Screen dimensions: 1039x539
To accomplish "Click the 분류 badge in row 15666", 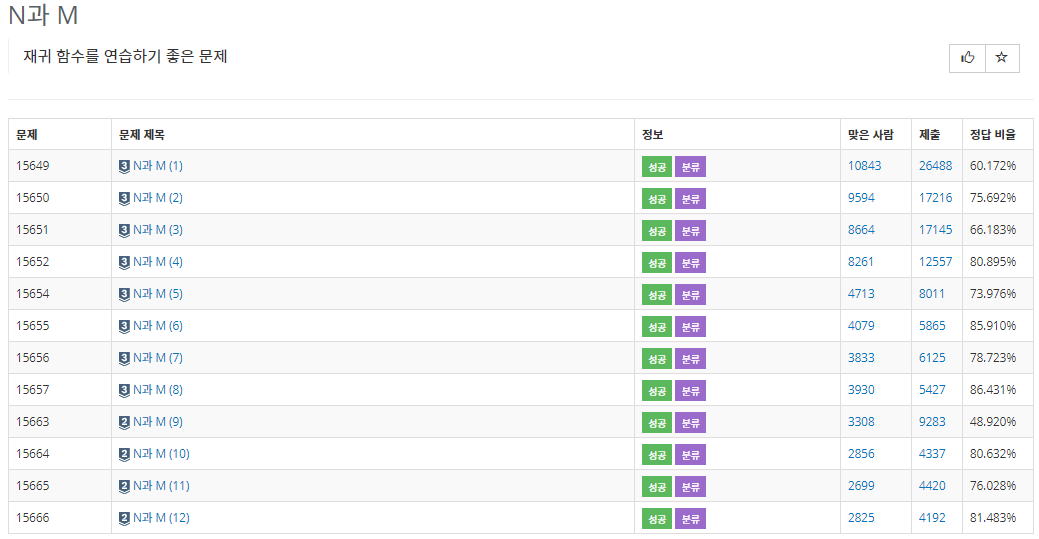I will (690, 518).
